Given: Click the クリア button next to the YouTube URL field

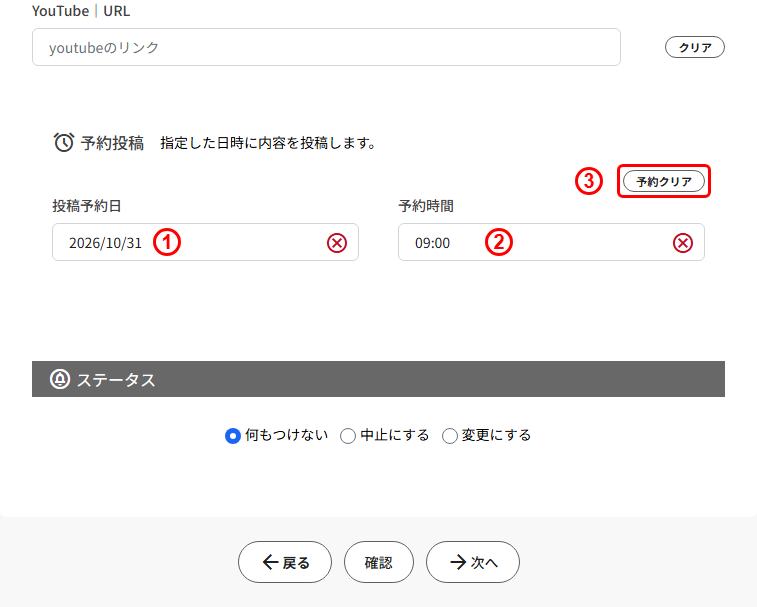Looking at the screenshot, I should coord(695,47).
